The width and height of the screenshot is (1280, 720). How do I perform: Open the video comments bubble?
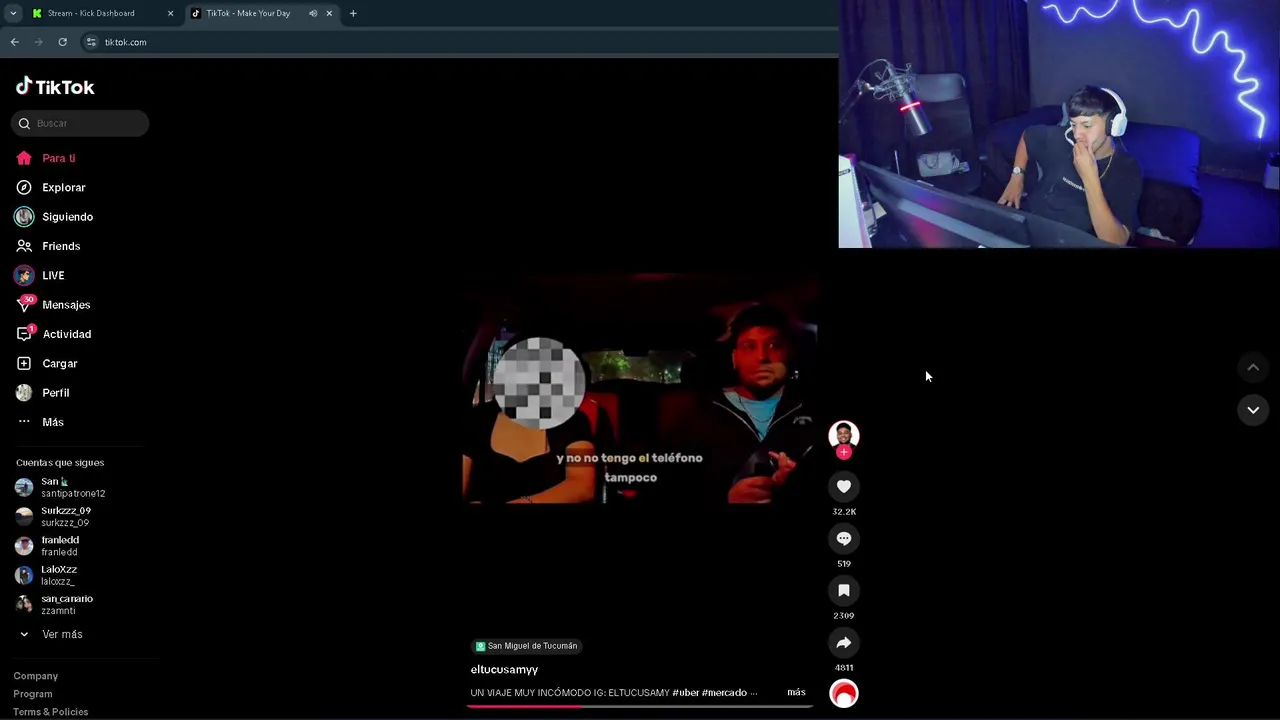pyautogui.click(x=844, y=538)
